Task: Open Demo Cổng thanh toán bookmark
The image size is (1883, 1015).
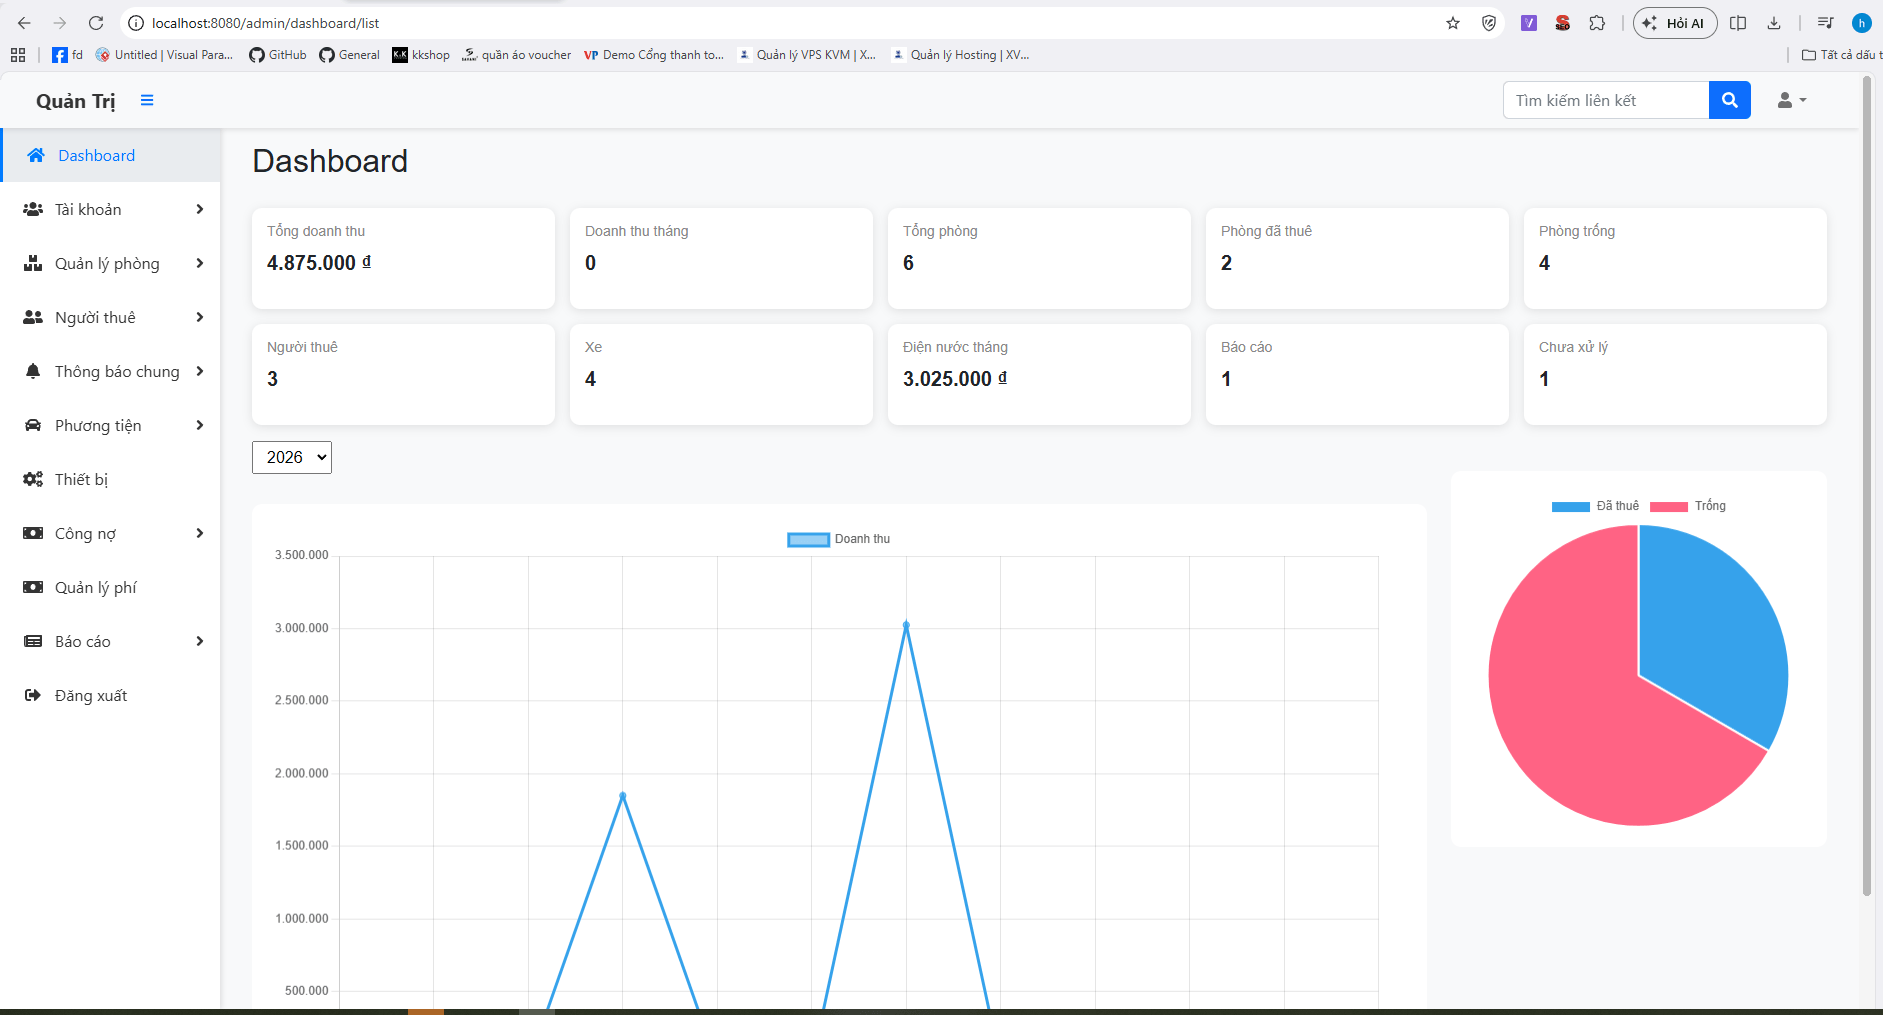Action: [x=653, y=55]
